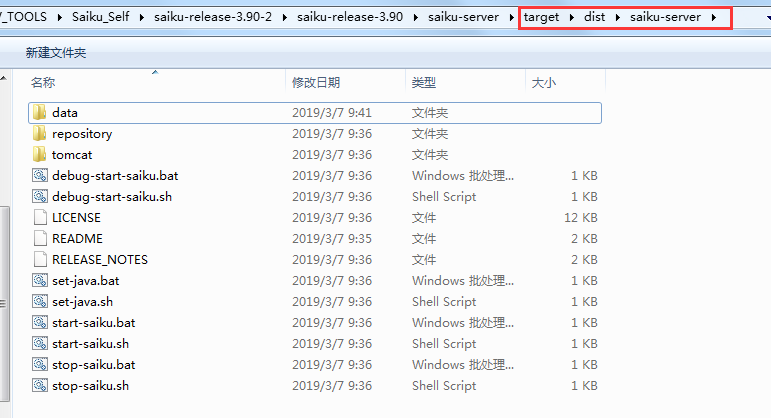771x418 pixels.
Task: Select the debug-start-saiku.bat file icon
Action: (40, 176)
